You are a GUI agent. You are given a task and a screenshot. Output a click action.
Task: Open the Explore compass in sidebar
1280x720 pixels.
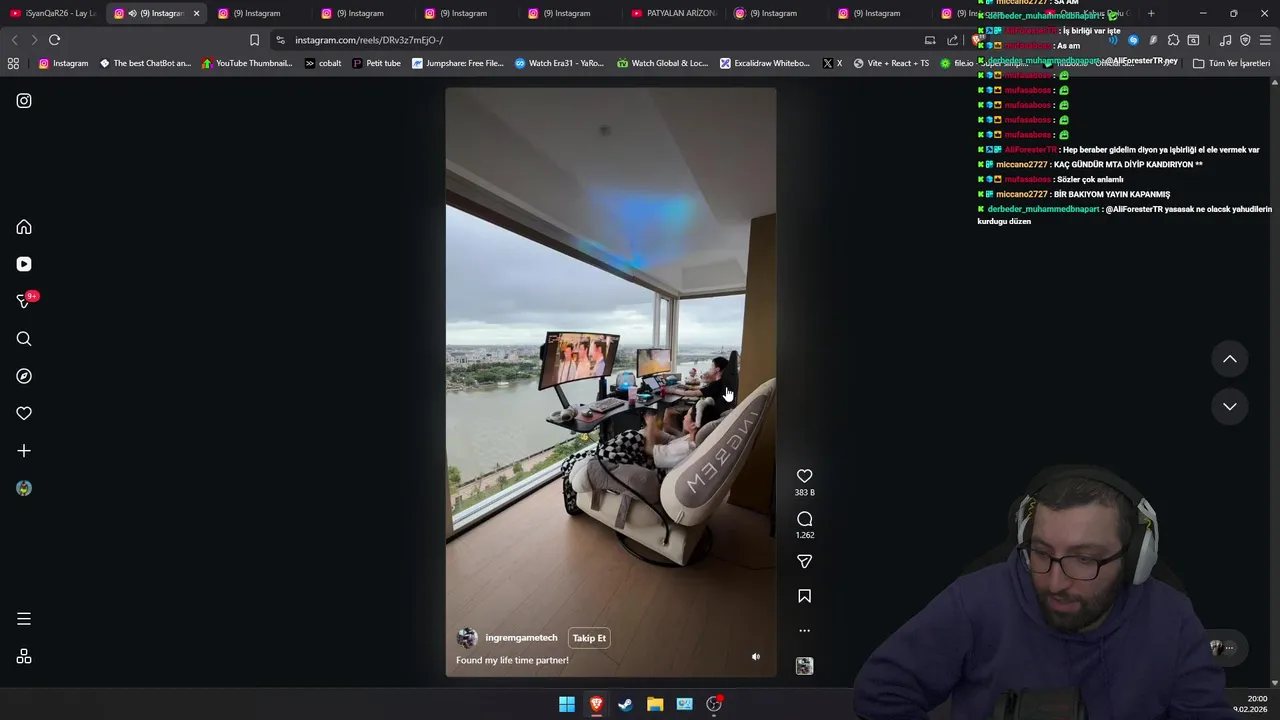point(24,376)
